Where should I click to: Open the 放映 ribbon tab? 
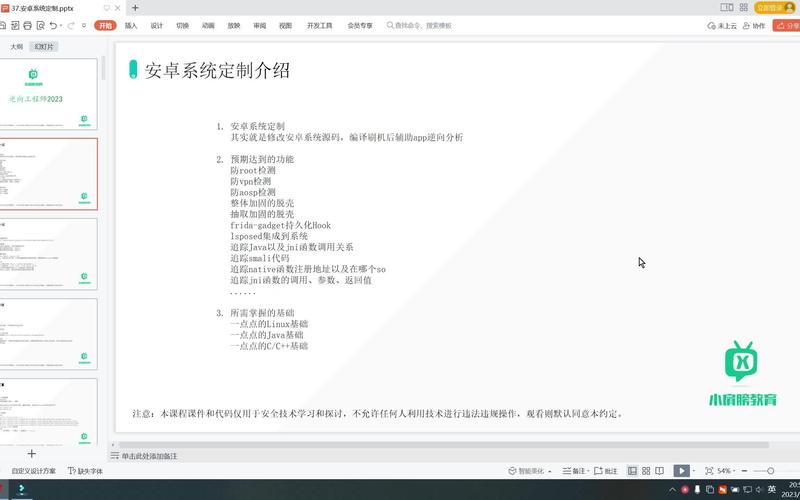(x=234, y=26)
